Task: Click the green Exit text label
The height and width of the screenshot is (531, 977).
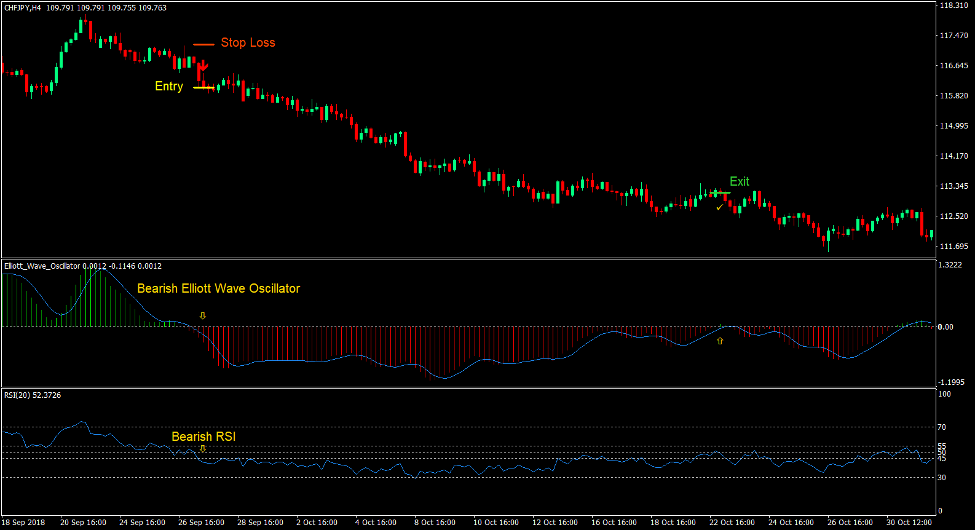Action: coord(739,182)
